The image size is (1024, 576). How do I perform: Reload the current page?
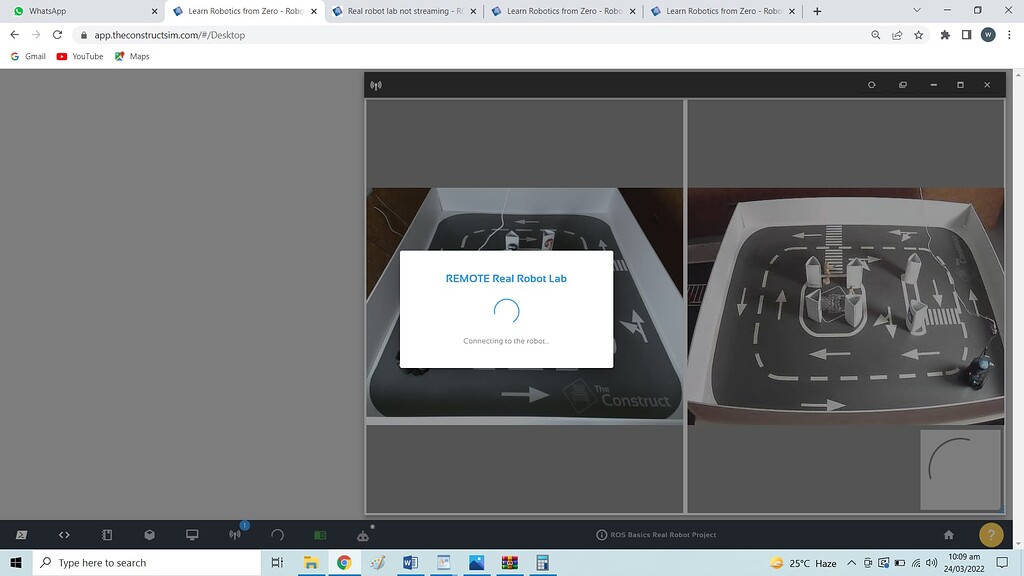(x=57, y=35)
